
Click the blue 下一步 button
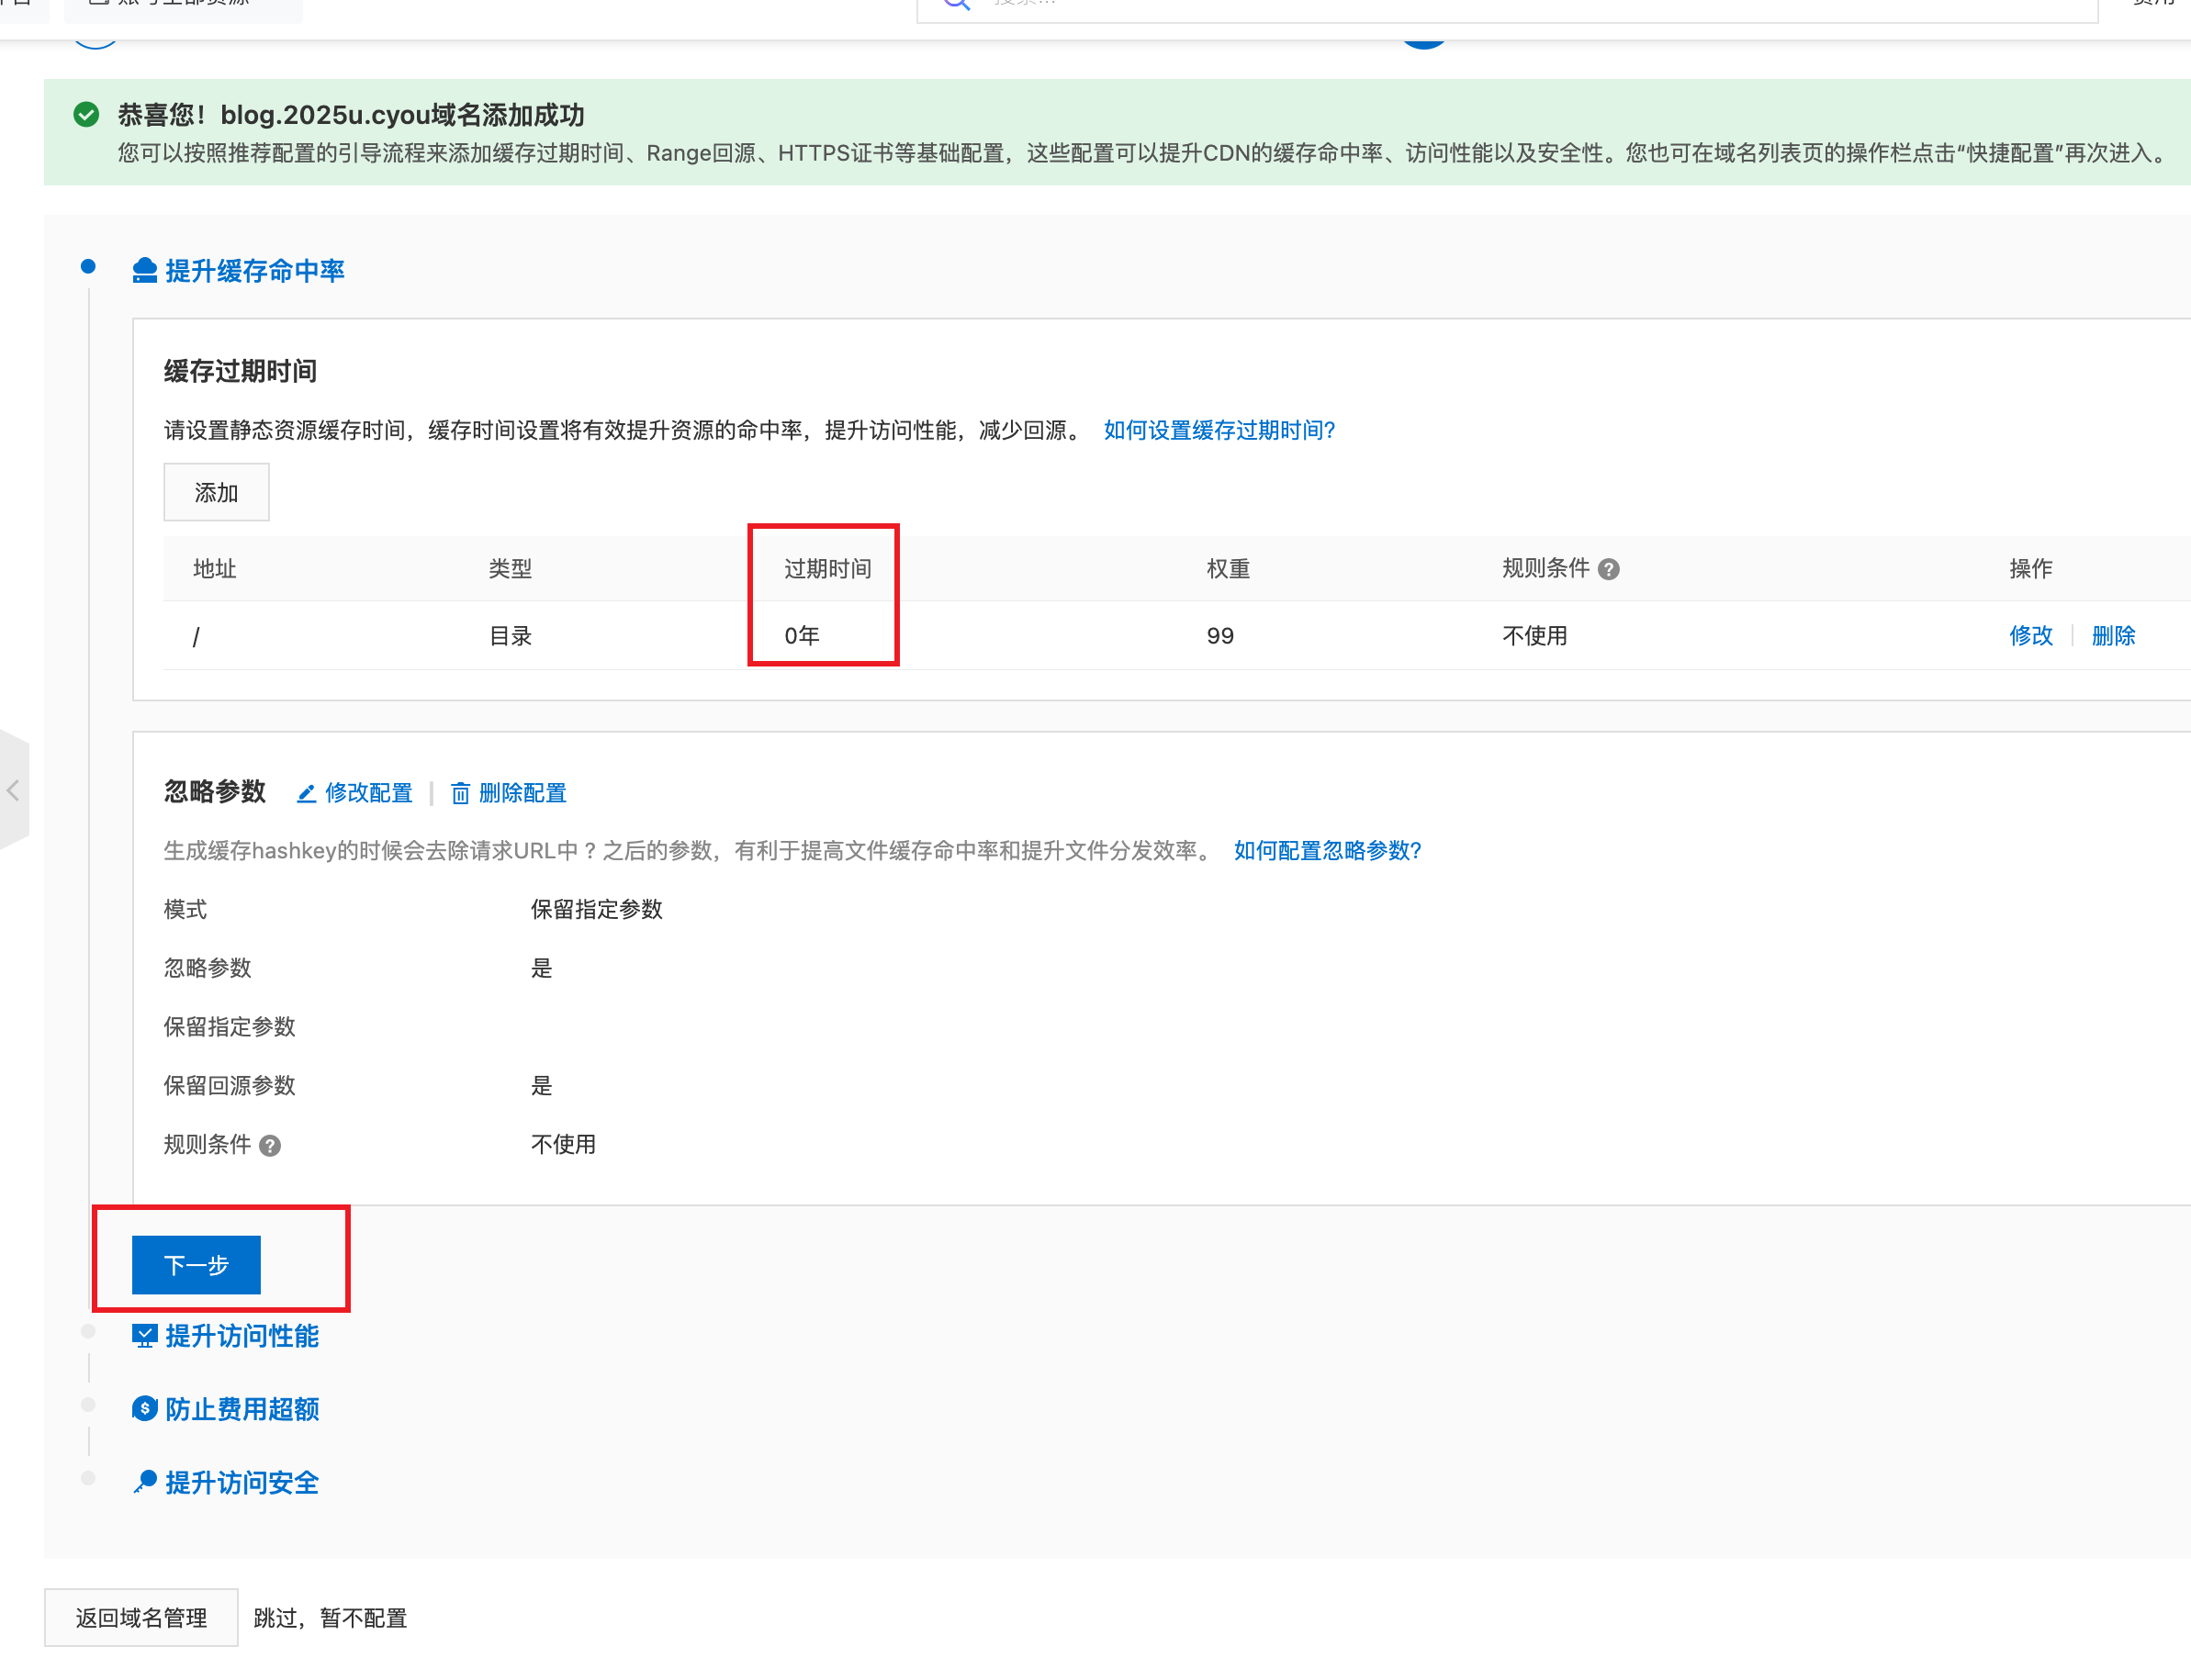point(196,1265)
